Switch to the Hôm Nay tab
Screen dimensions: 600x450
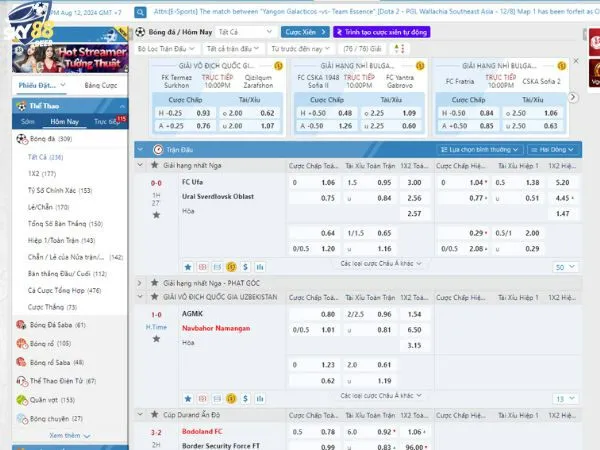click(x=65, y=122)
